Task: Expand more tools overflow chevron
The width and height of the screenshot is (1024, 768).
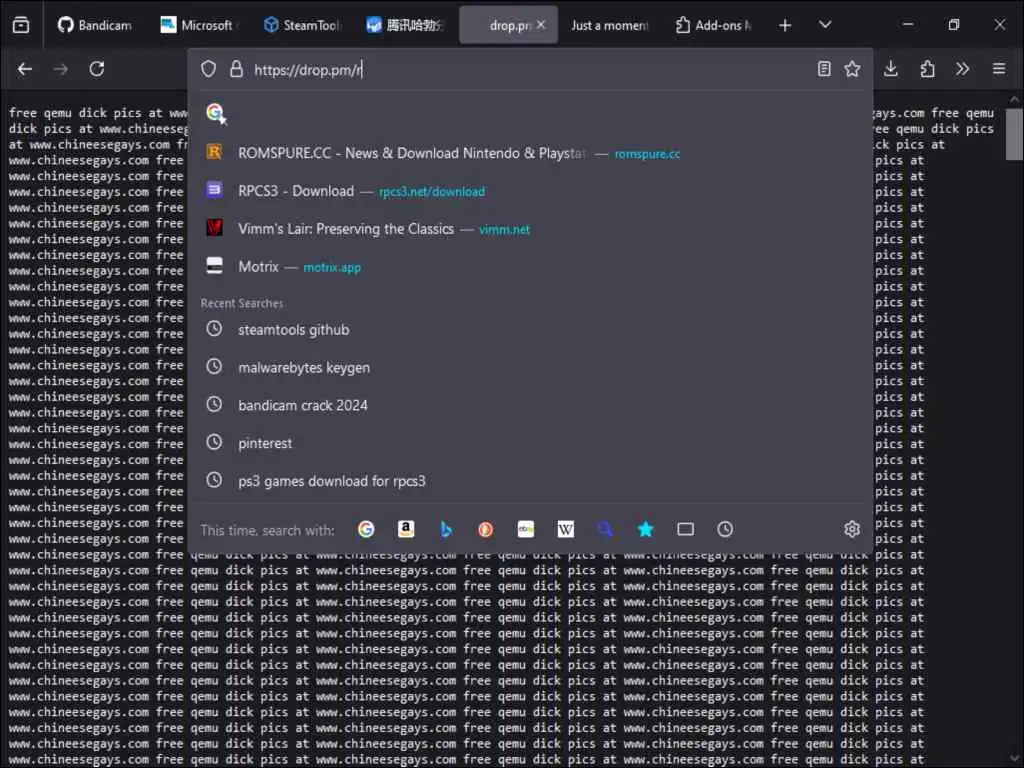Action: [963, 69]
